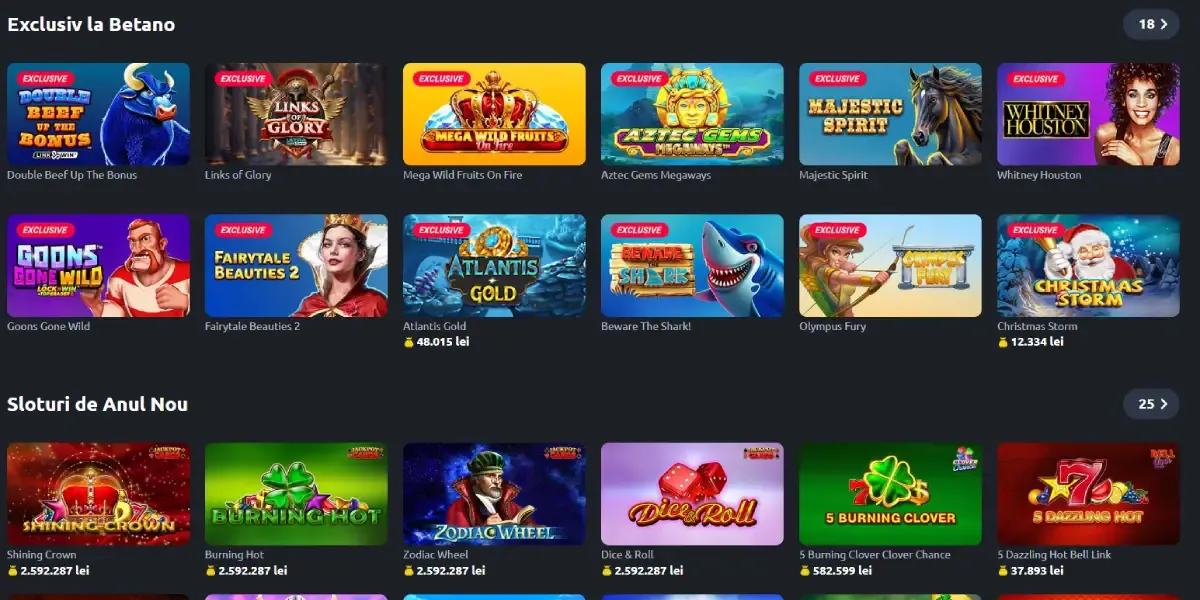Click the jackpot coin icon under Christmas Storm
1200x600 pixels.
(x=1003, y=342)
